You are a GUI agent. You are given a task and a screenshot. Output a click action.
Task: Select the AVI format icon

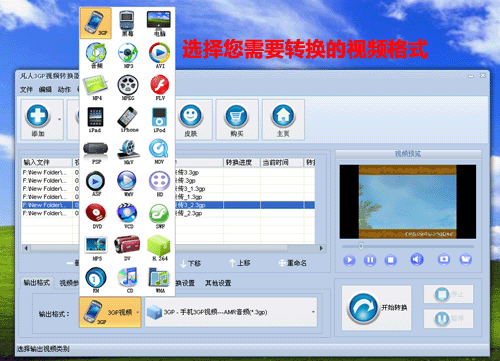pos(160,55)
